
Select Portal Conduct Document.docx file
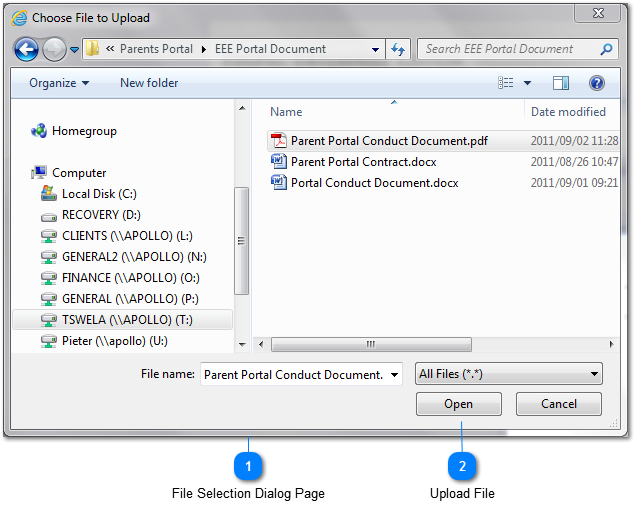click(x=374, y=183)
